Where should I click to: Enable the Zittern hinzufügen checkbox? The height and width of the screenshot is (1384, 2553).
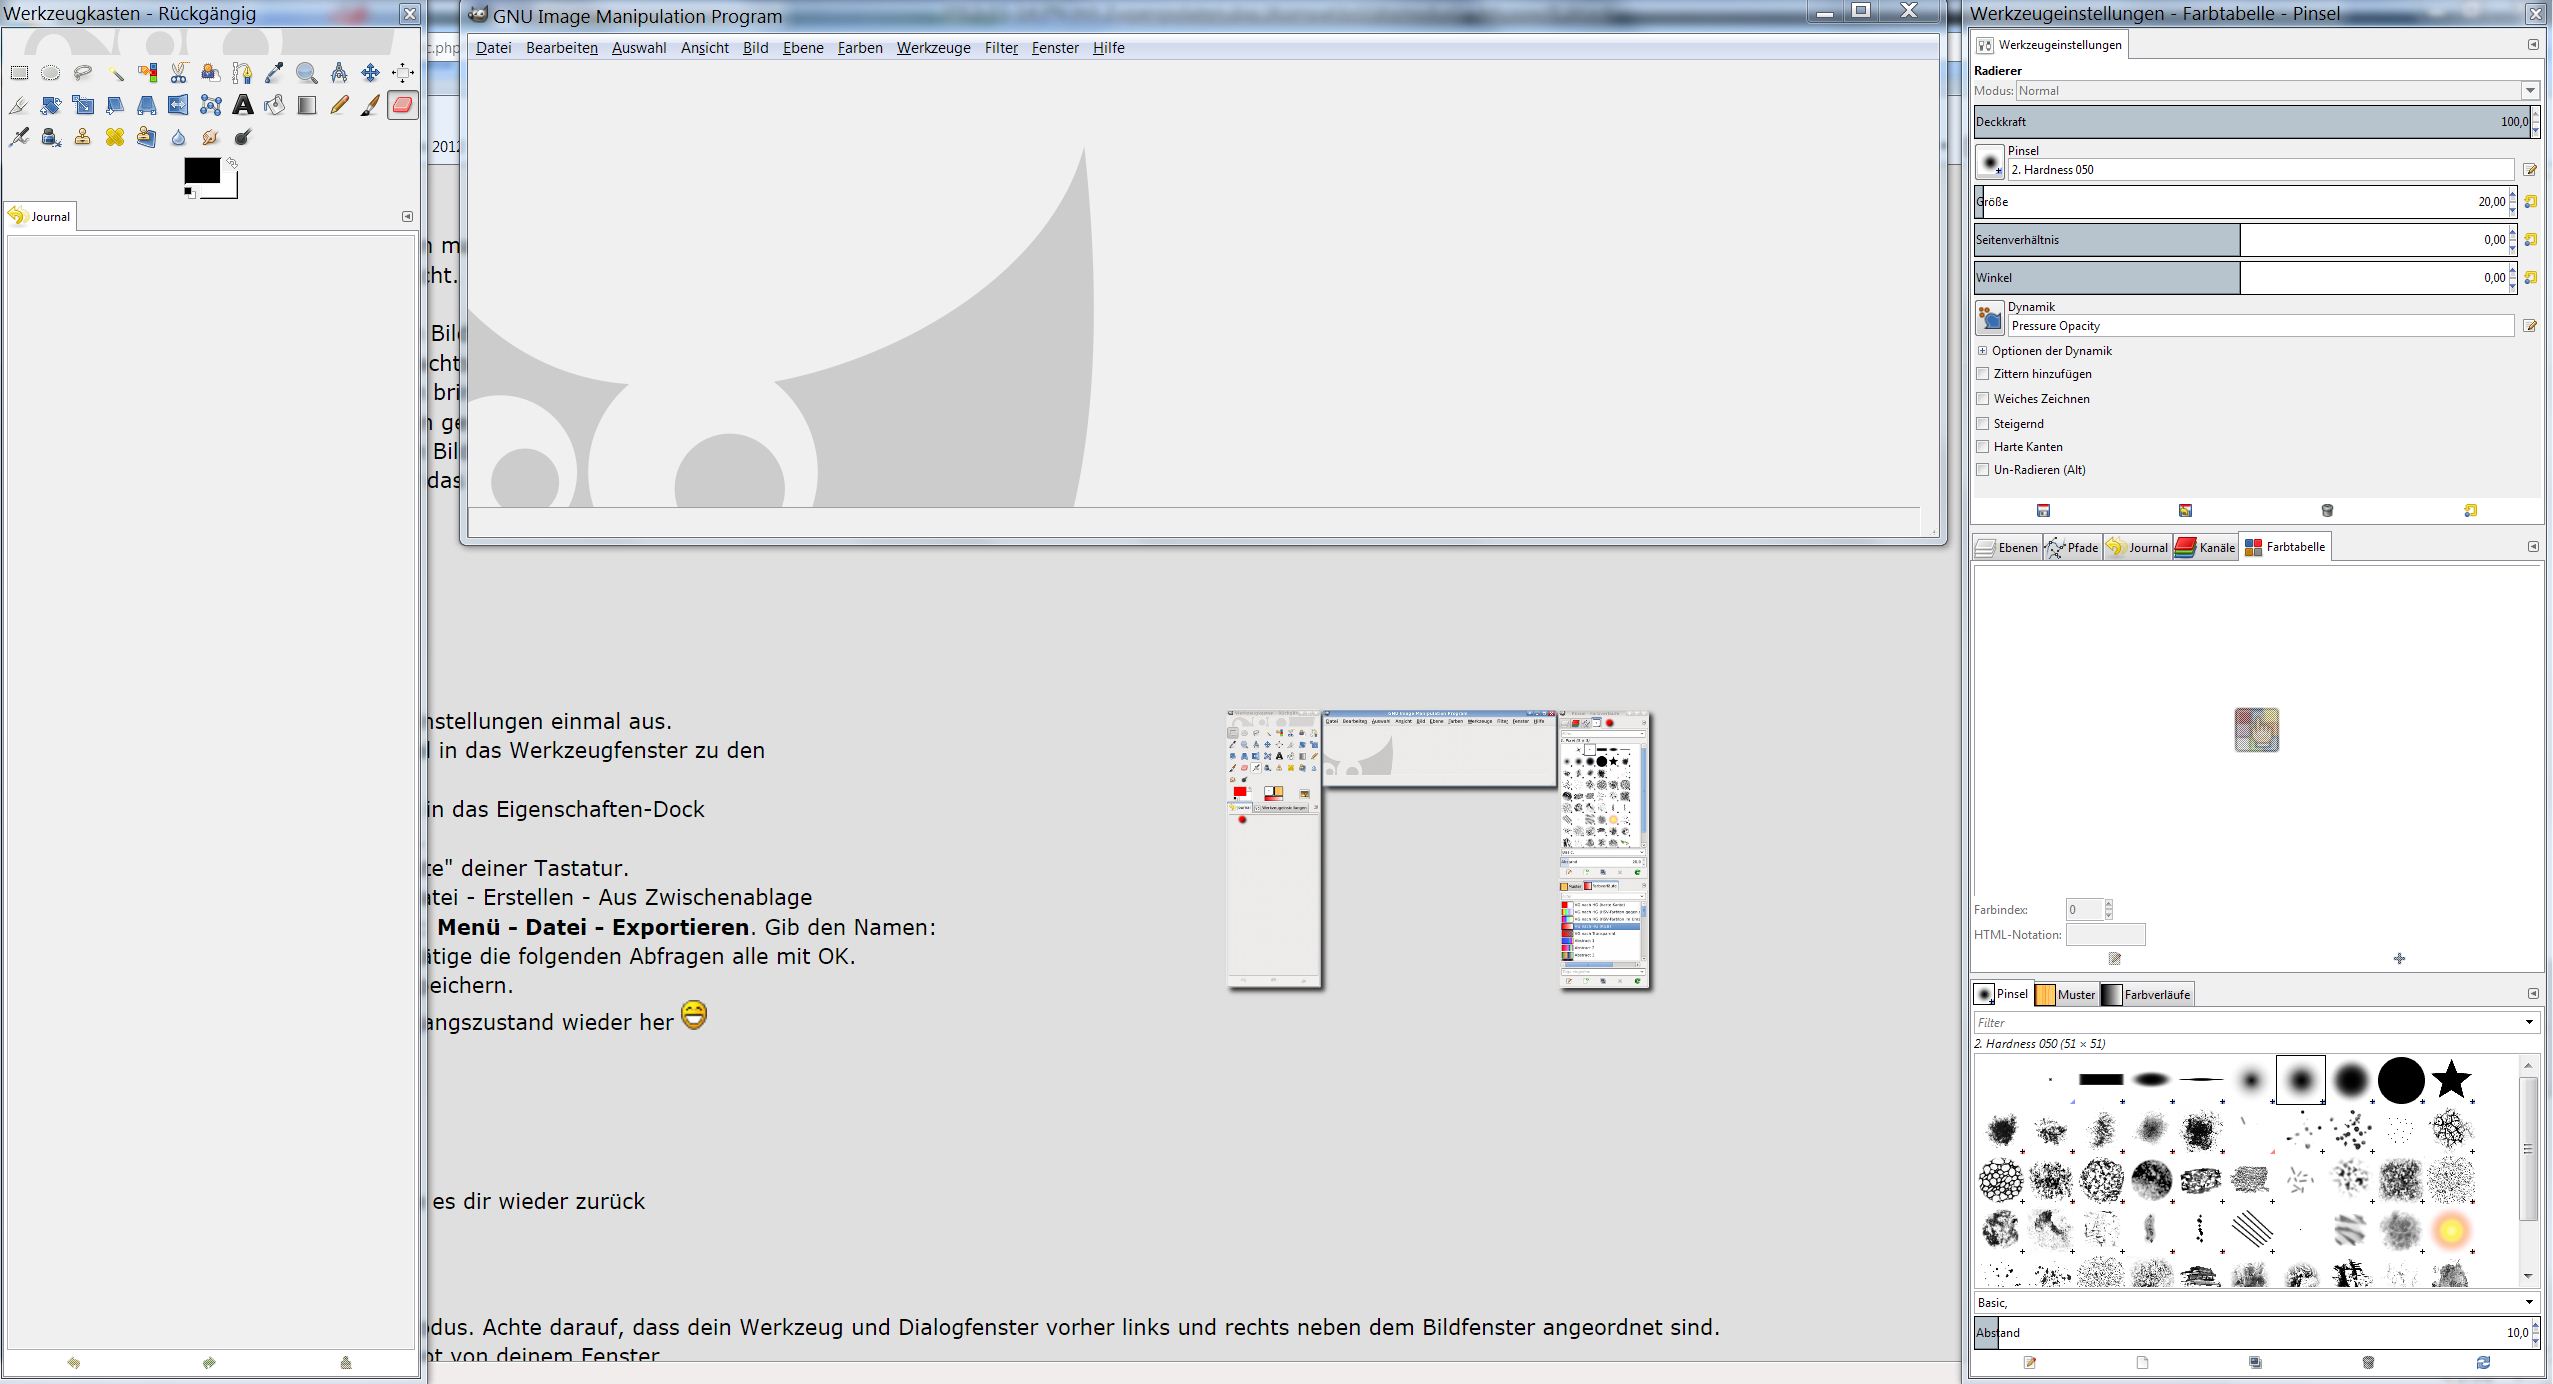click(x=1983, y=374)
